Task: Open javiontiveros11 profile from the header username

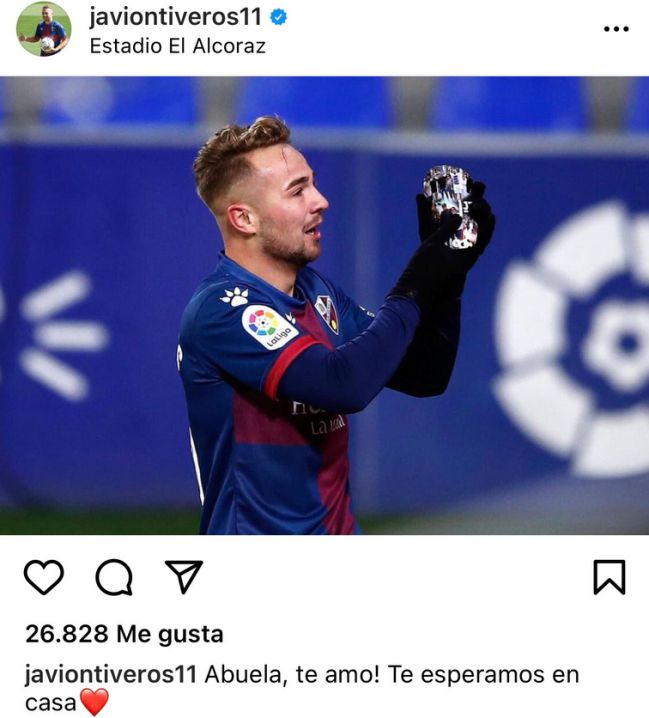Action: point(175,17)
